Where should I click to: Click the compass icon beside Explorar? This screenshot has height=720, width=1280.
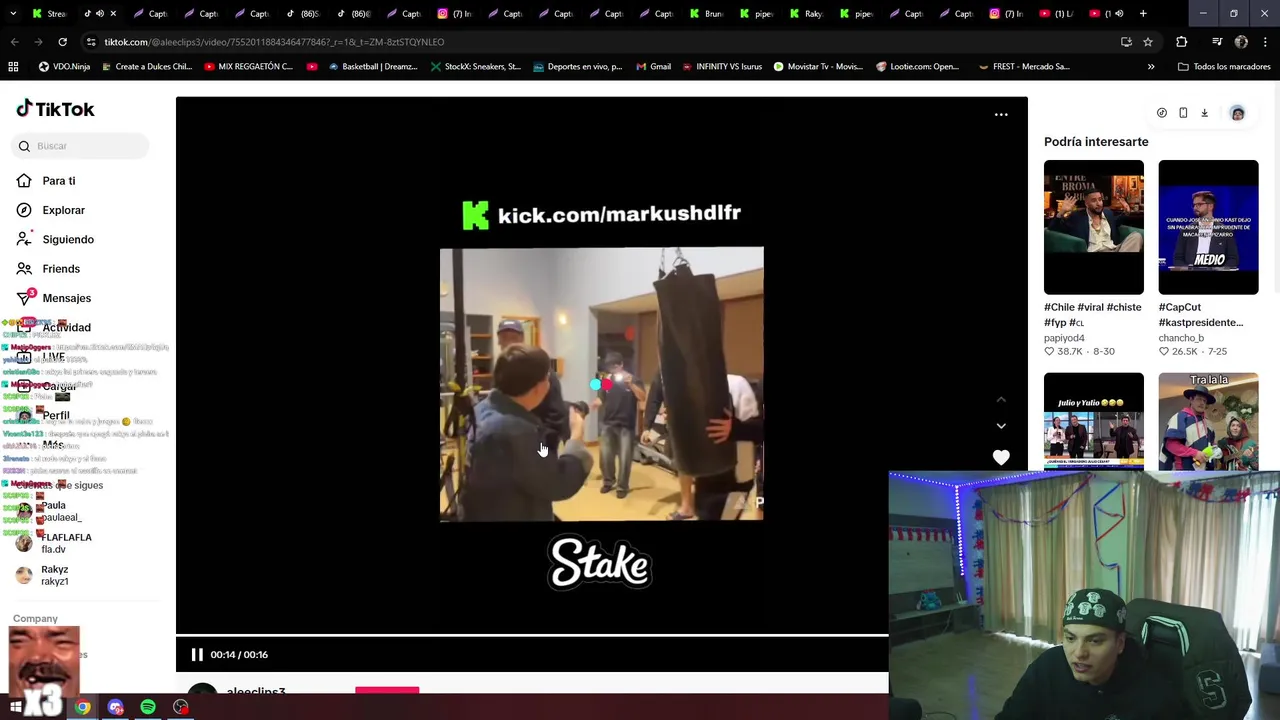click(24, 210)
